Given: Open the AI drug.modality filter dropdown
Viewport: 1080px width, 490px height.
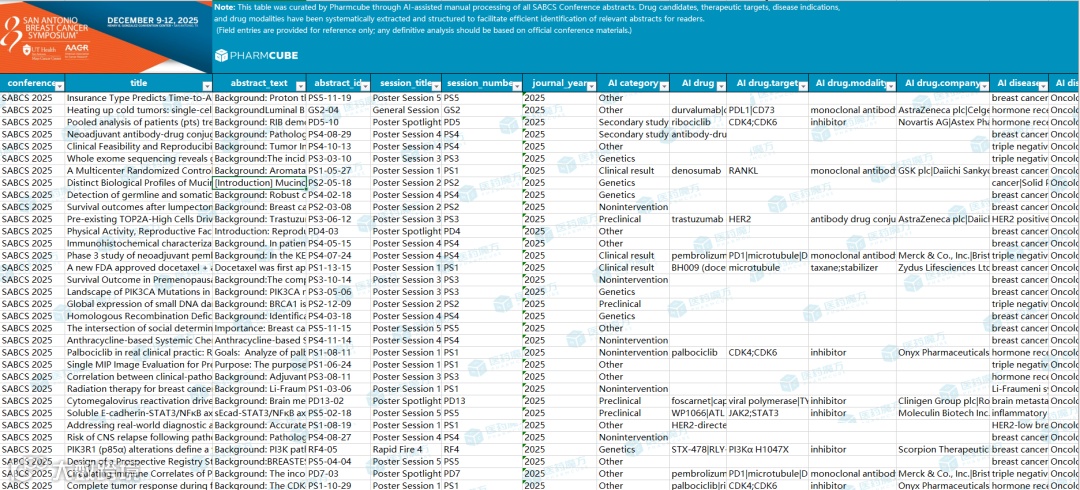Looking at the screenshot, I should point(891,86).
